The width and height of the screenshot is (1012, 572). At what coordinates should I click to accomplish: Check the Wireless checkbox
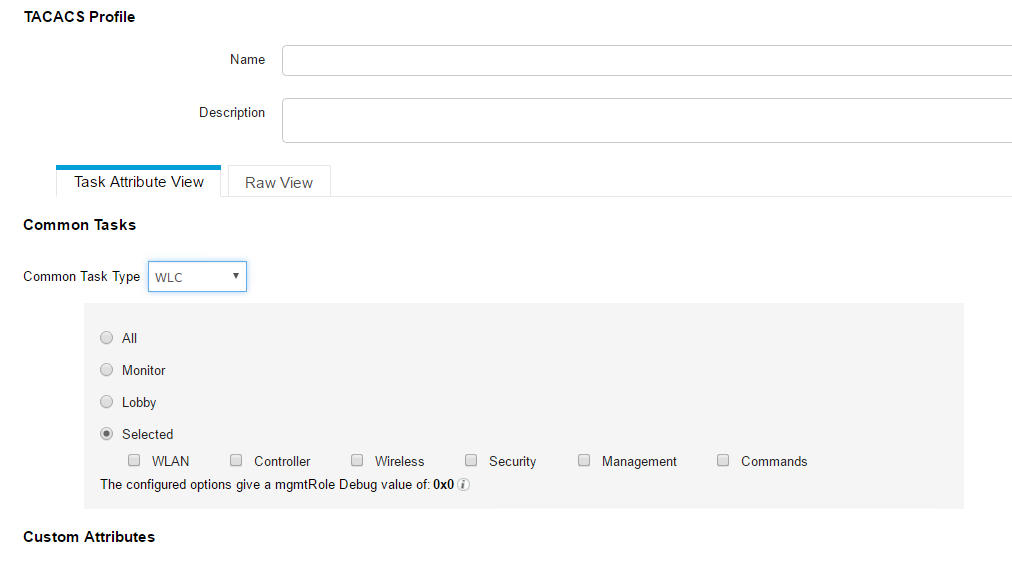tap(357, 460)
